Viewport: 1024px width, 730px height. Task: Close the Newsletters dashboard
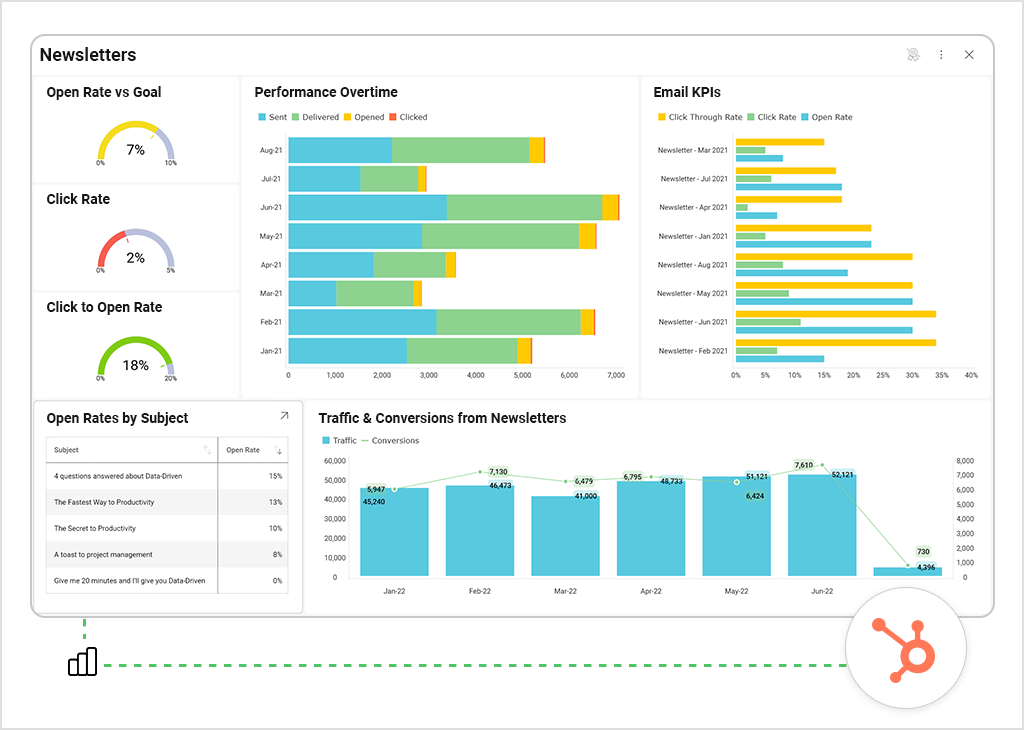pyautogui.click(x=969, y=55)
